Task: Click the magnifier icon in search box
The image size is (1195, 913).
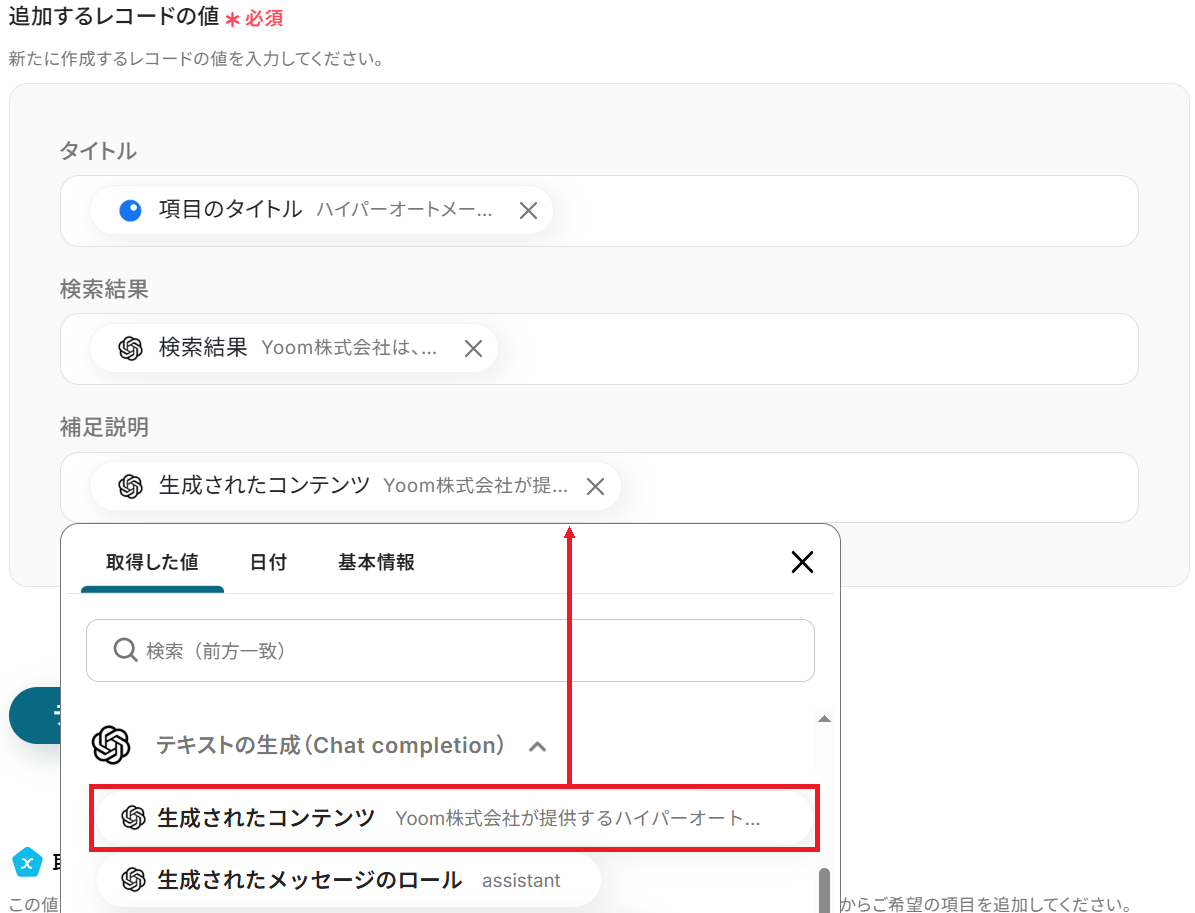Action: (125, 650)
